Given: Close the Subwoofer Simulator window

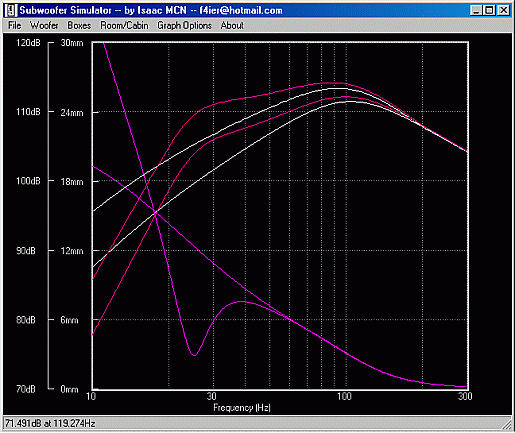Looking at the screenshot, I should tap(503, 10).
